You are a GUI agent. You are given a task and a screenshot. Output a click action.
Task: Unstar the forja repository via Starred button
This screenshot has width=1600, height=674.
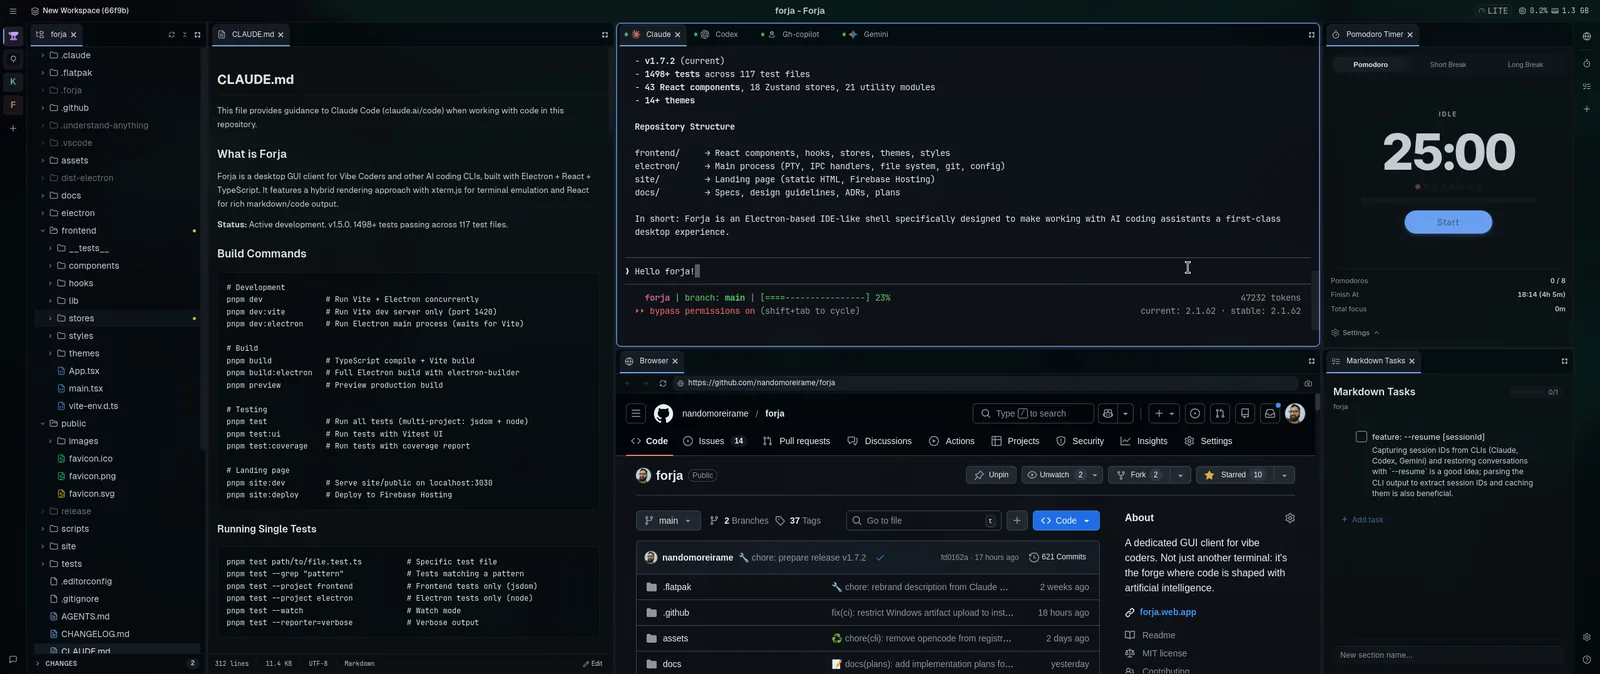1234,475
